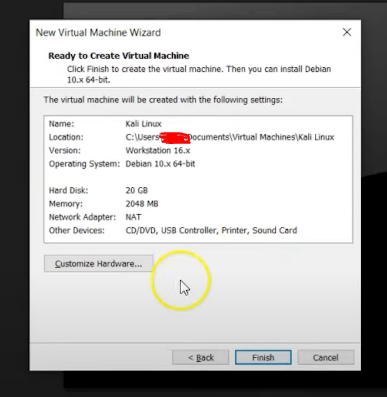Click the 'Network Adapter:' label
This screenshot has height=397, width=387.
click(82, 217)
